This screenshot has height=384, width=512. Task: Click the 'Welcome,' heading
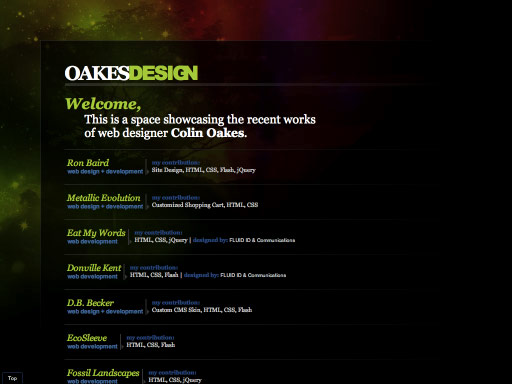pyautogui.click(x=103, y=104)
